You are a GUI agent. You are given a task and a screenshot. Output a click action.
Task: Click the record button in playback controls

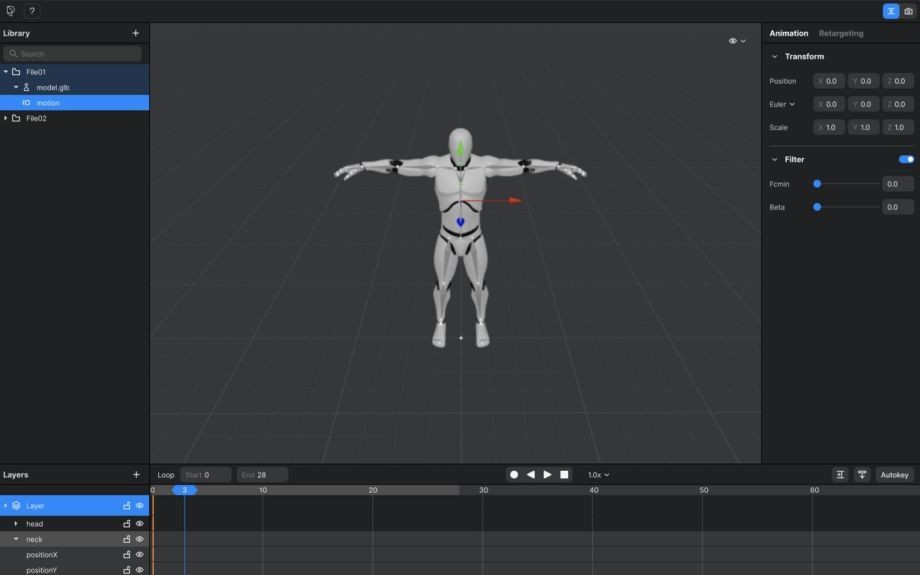click(x=514, y=475)
